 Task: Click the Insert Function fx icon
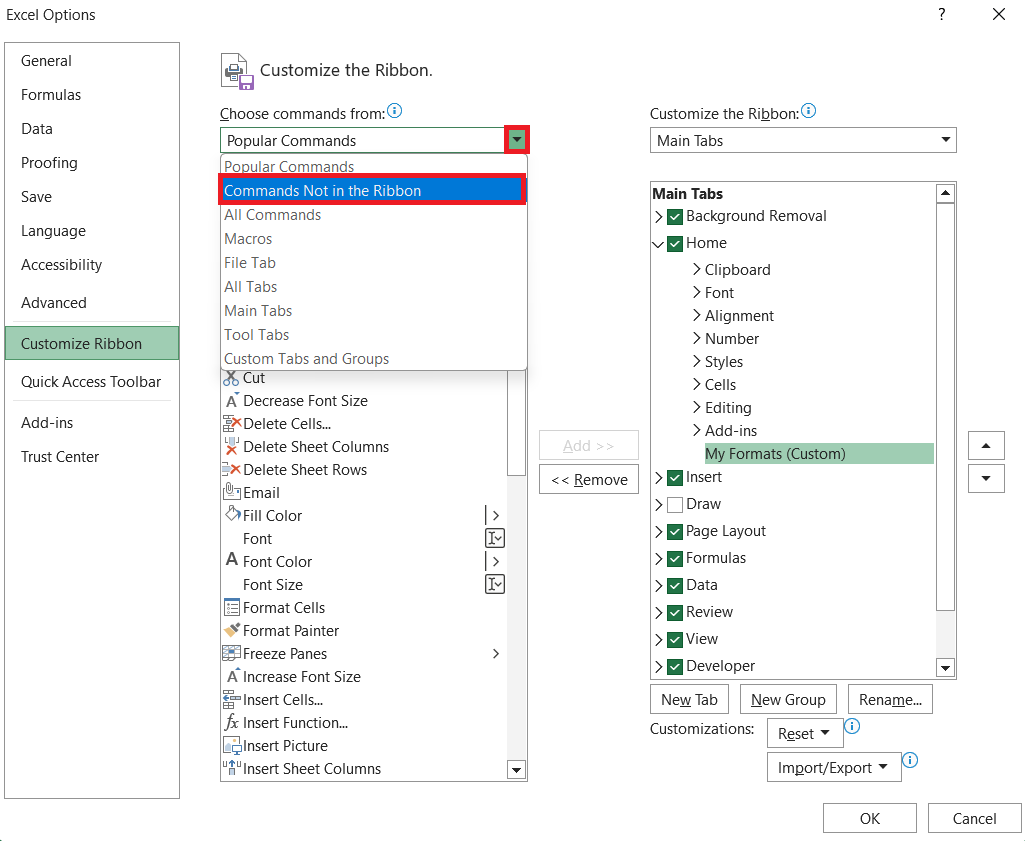[232, 722]
